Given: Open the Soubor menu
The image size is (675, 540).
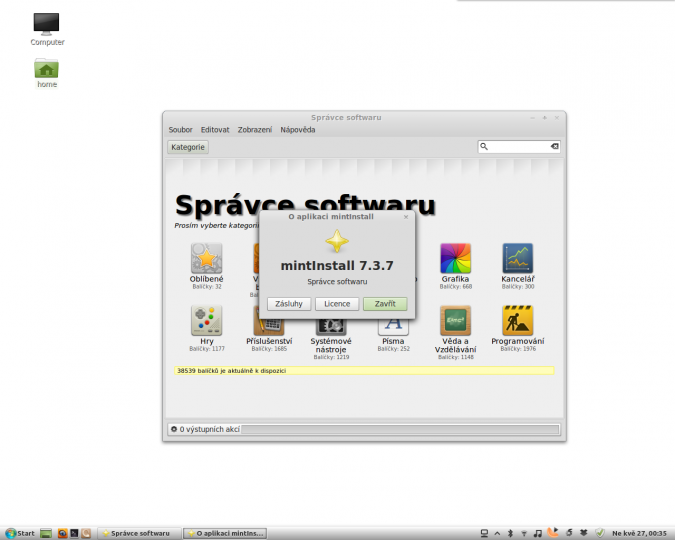Looking at the screenshot, I should pos(180,130).
